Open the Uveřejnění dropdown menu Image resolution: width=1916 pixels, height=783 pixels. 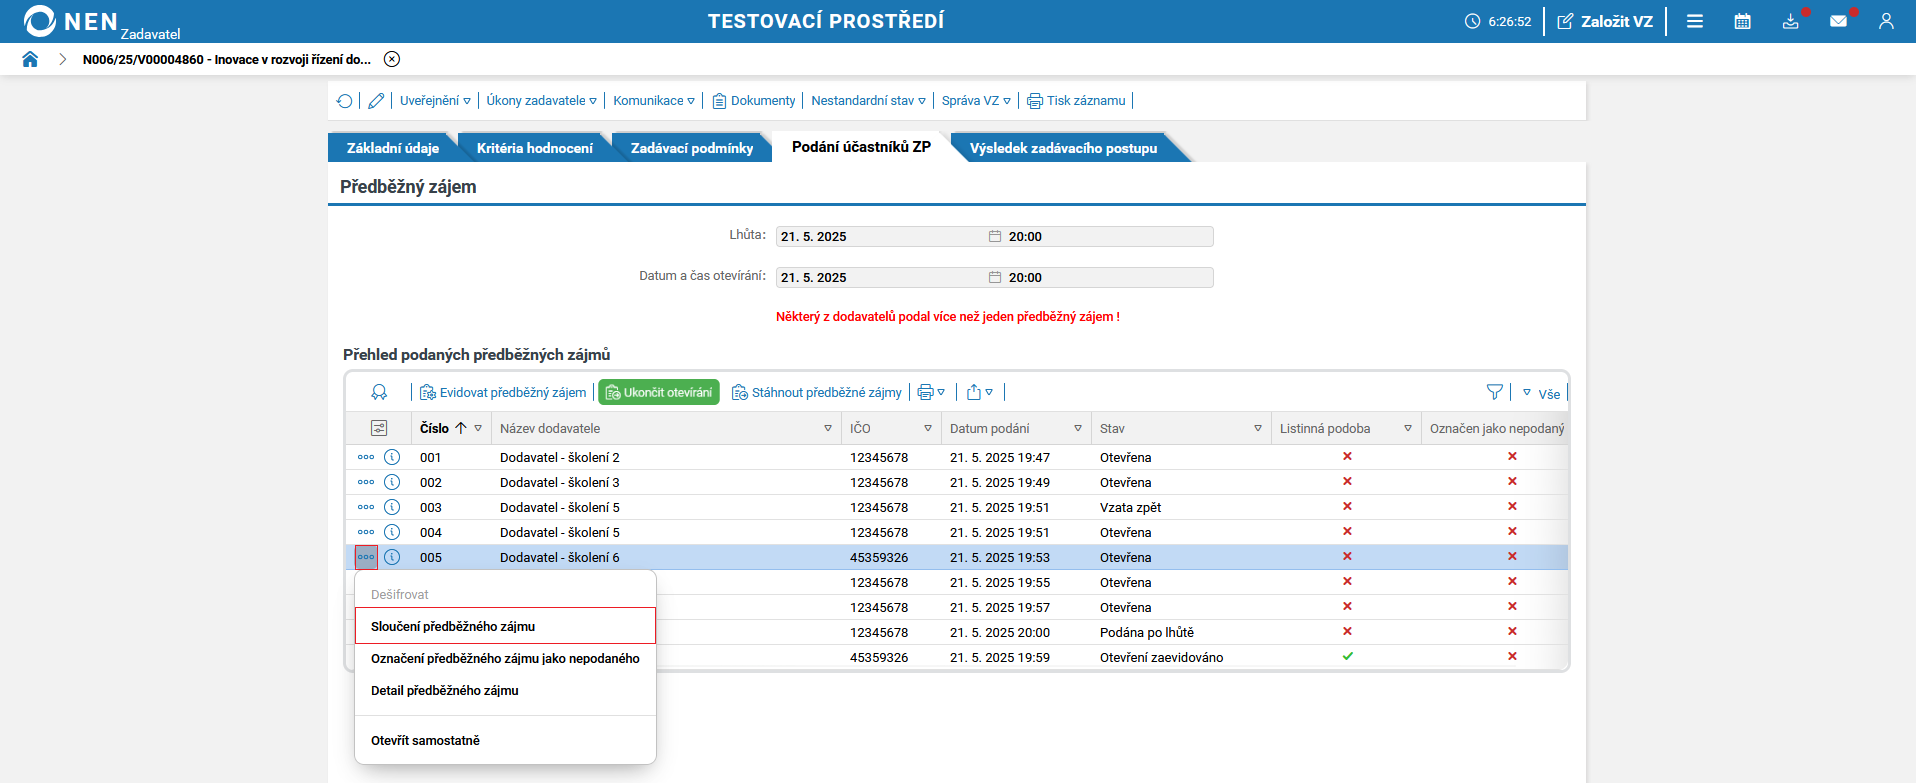pyautogui.click(x=435, y=101)
